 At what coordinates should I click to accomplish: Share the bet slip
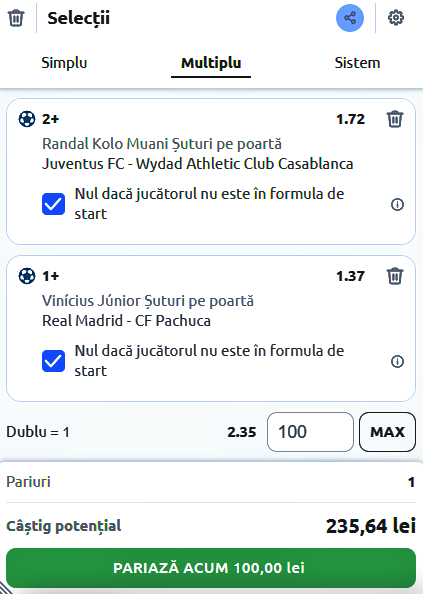pyautogui.click(x=350, y=18)
